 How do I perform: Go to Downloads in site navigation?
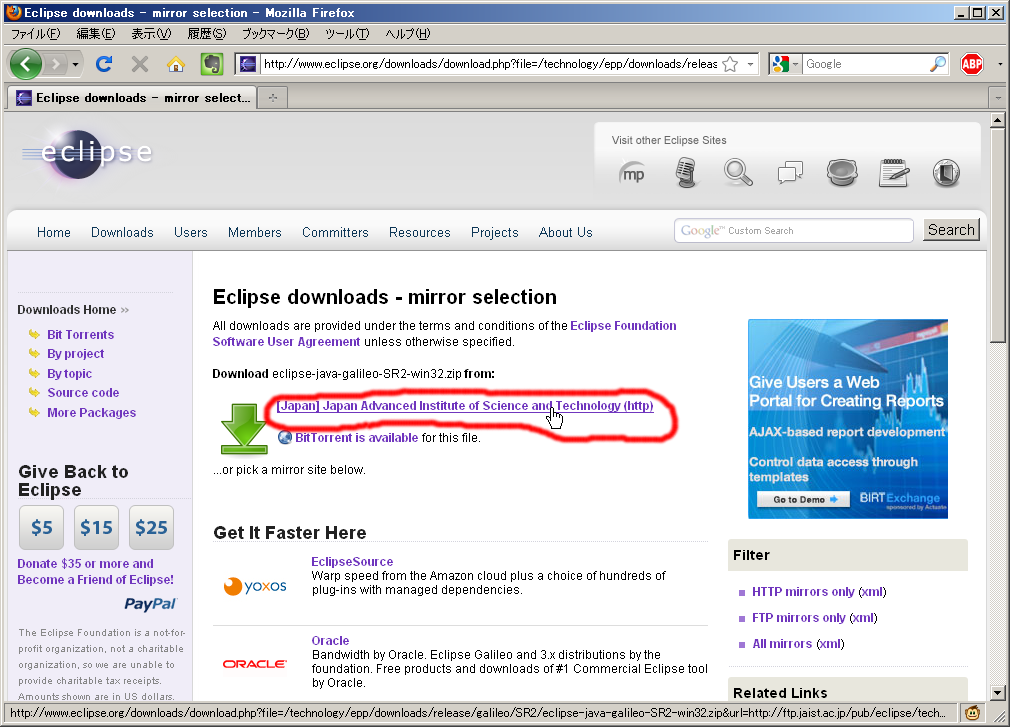[x=122, y=232]
